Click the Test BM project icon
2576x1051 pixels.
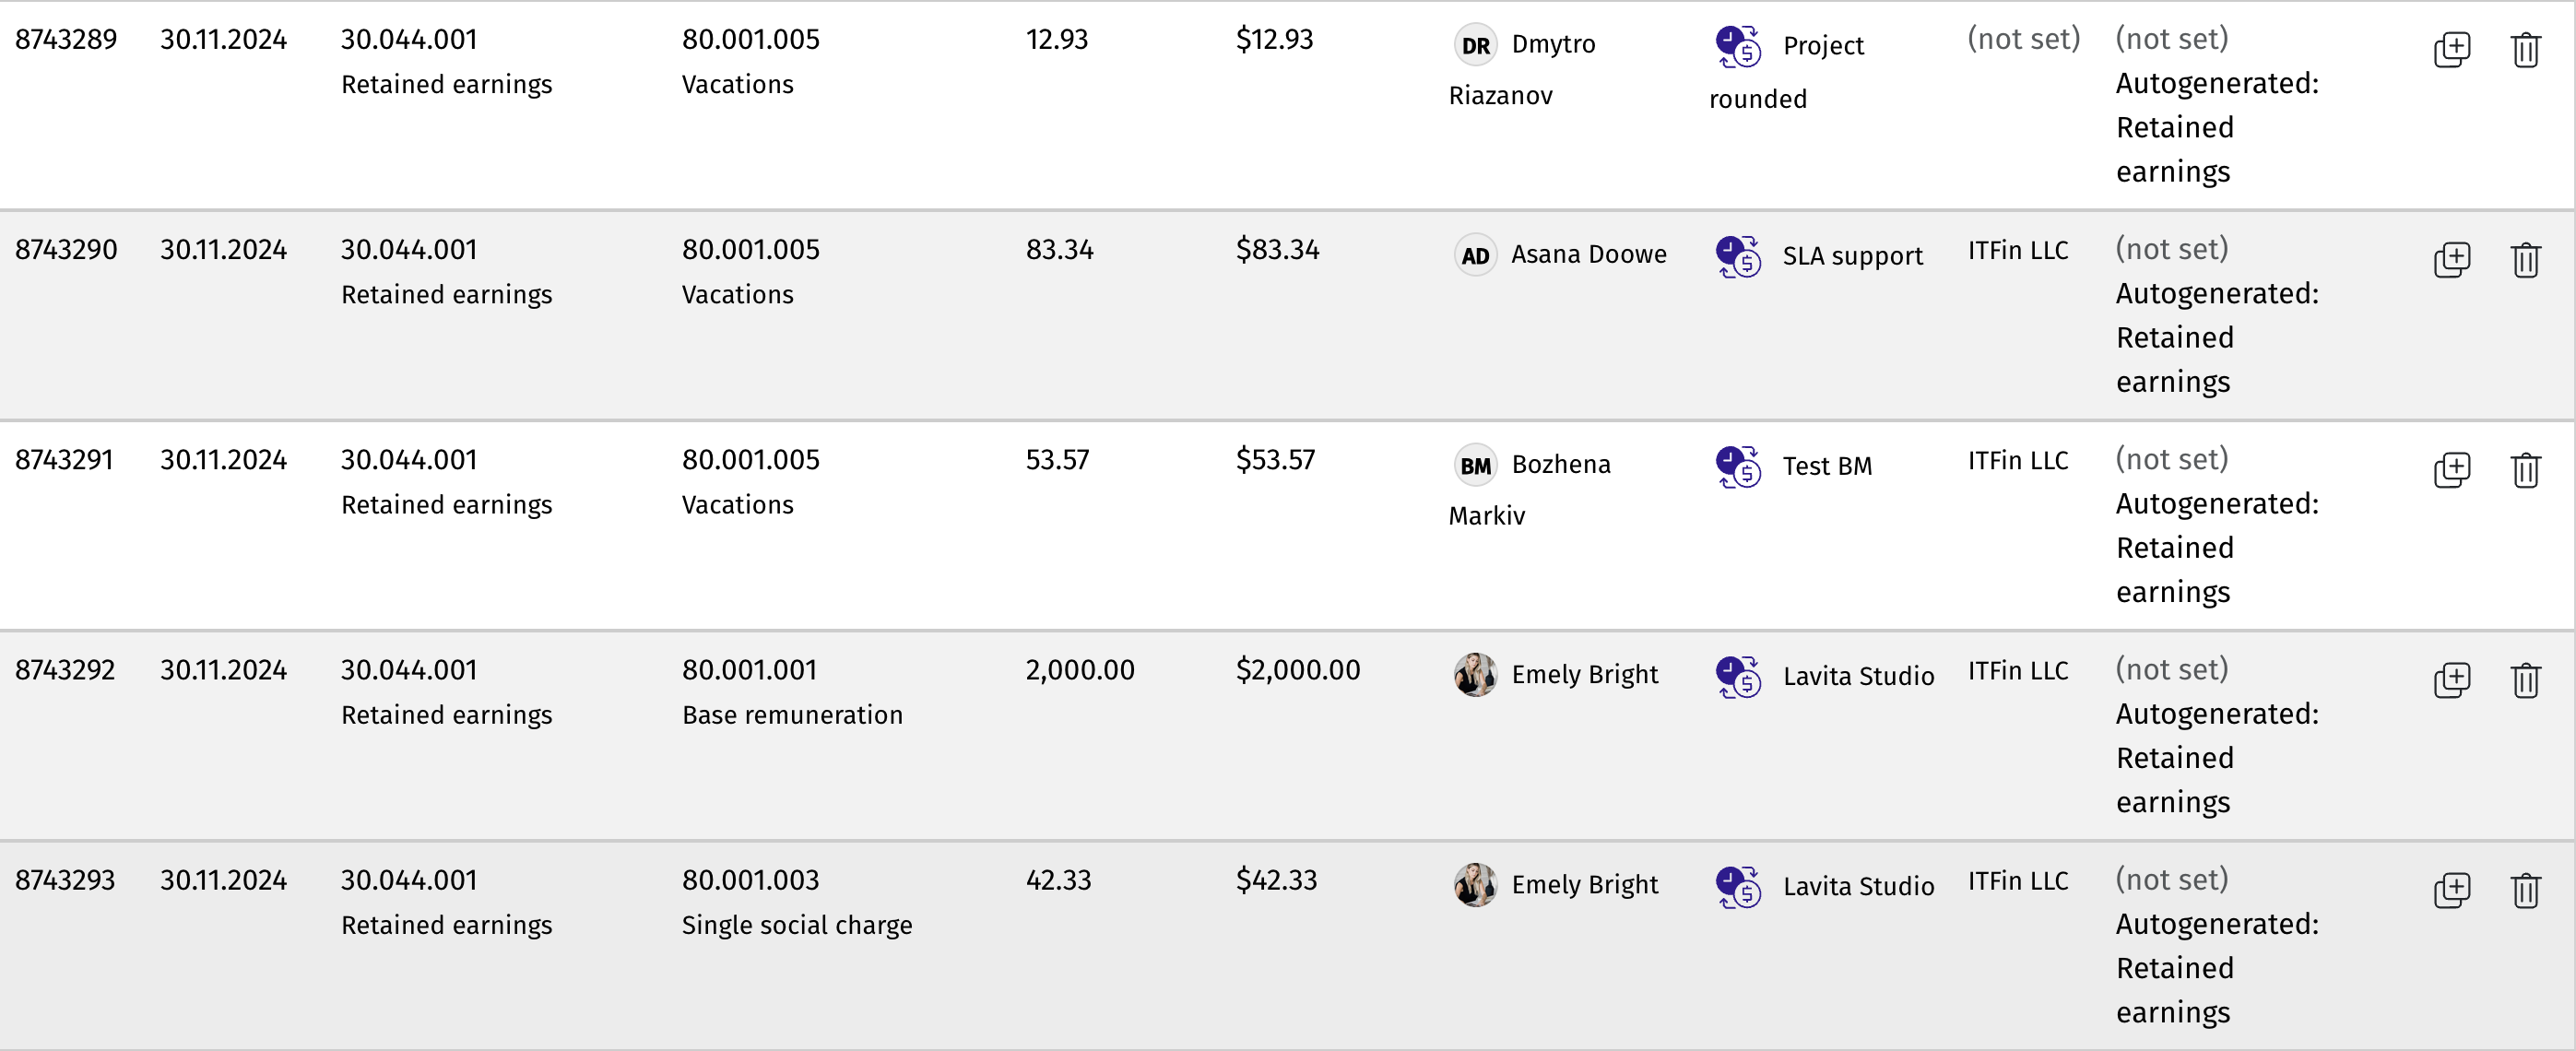click(1738, 466)
